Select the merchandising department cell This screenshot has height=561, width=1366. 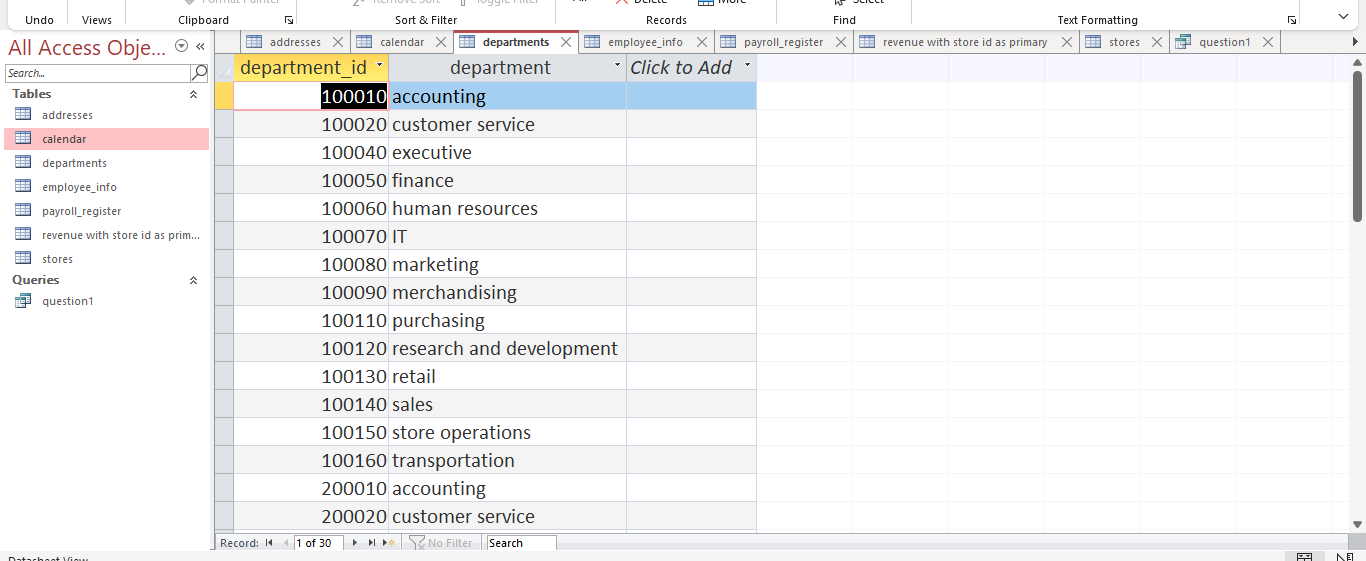click(x=507, y=293)
